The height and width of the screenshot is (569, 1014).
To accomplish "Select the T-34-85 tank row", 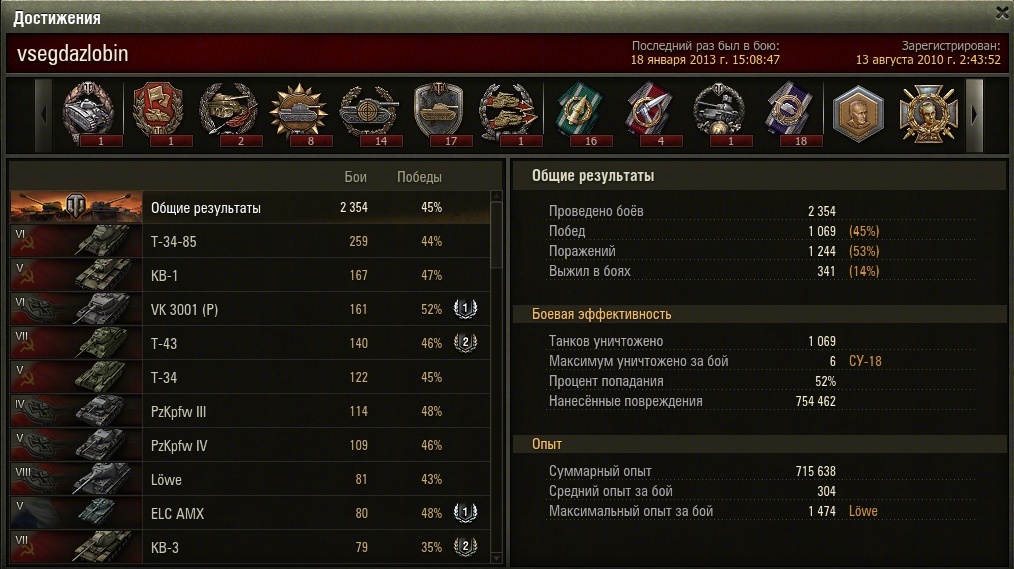I will [250, 241].
